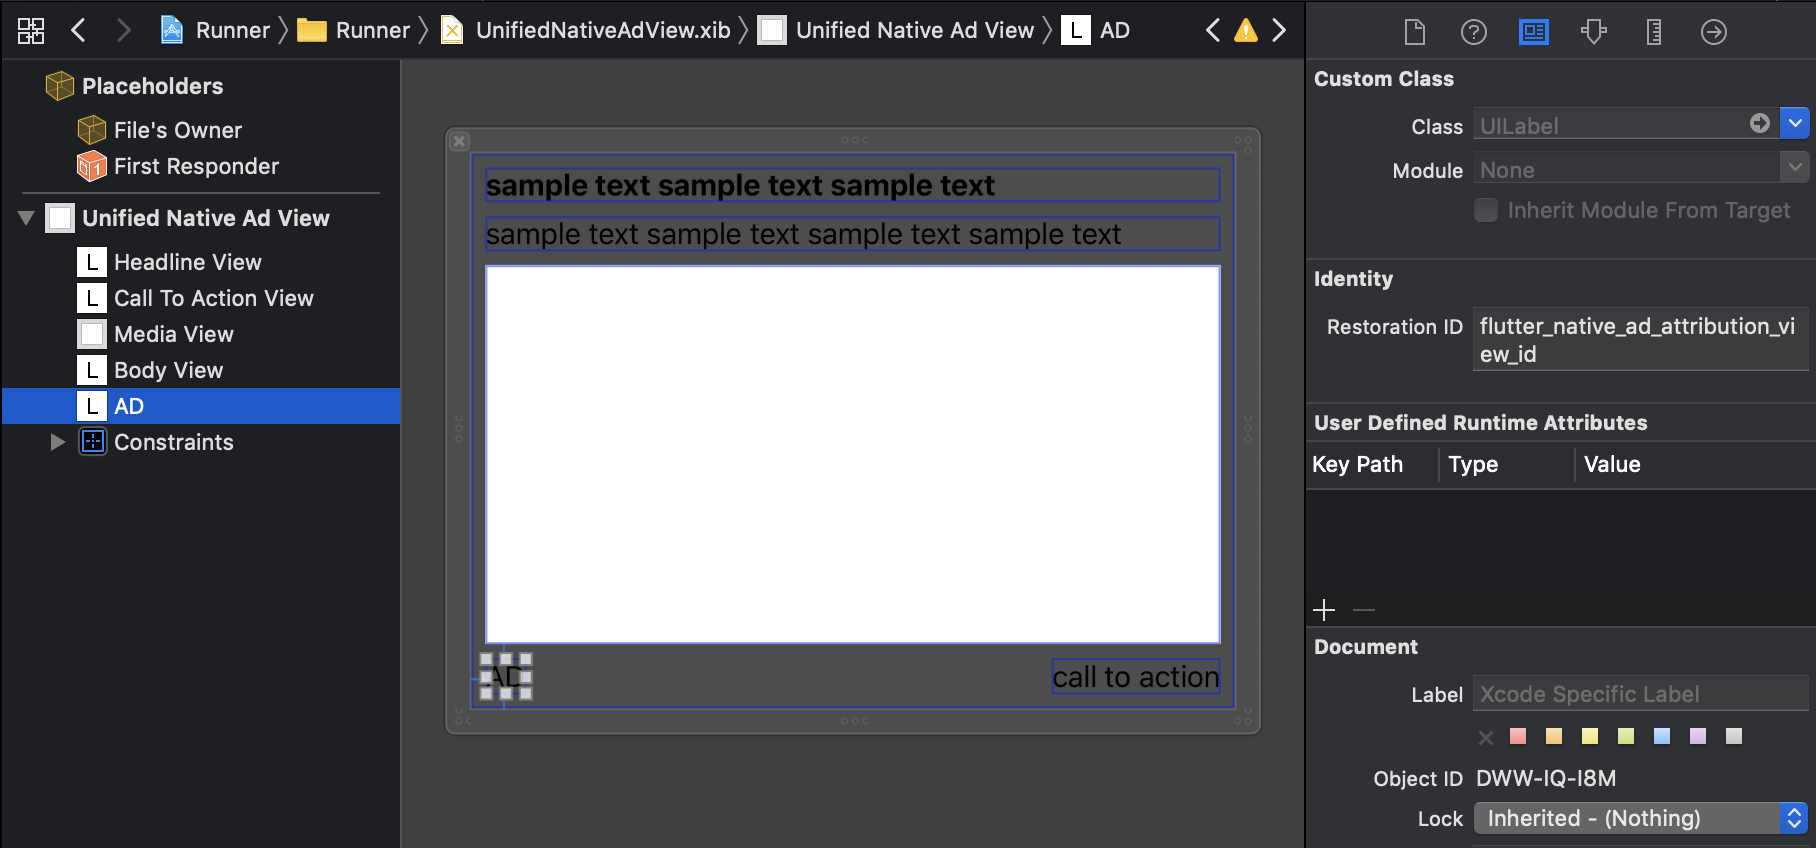Open the Class dropdown

point(1795,123)
